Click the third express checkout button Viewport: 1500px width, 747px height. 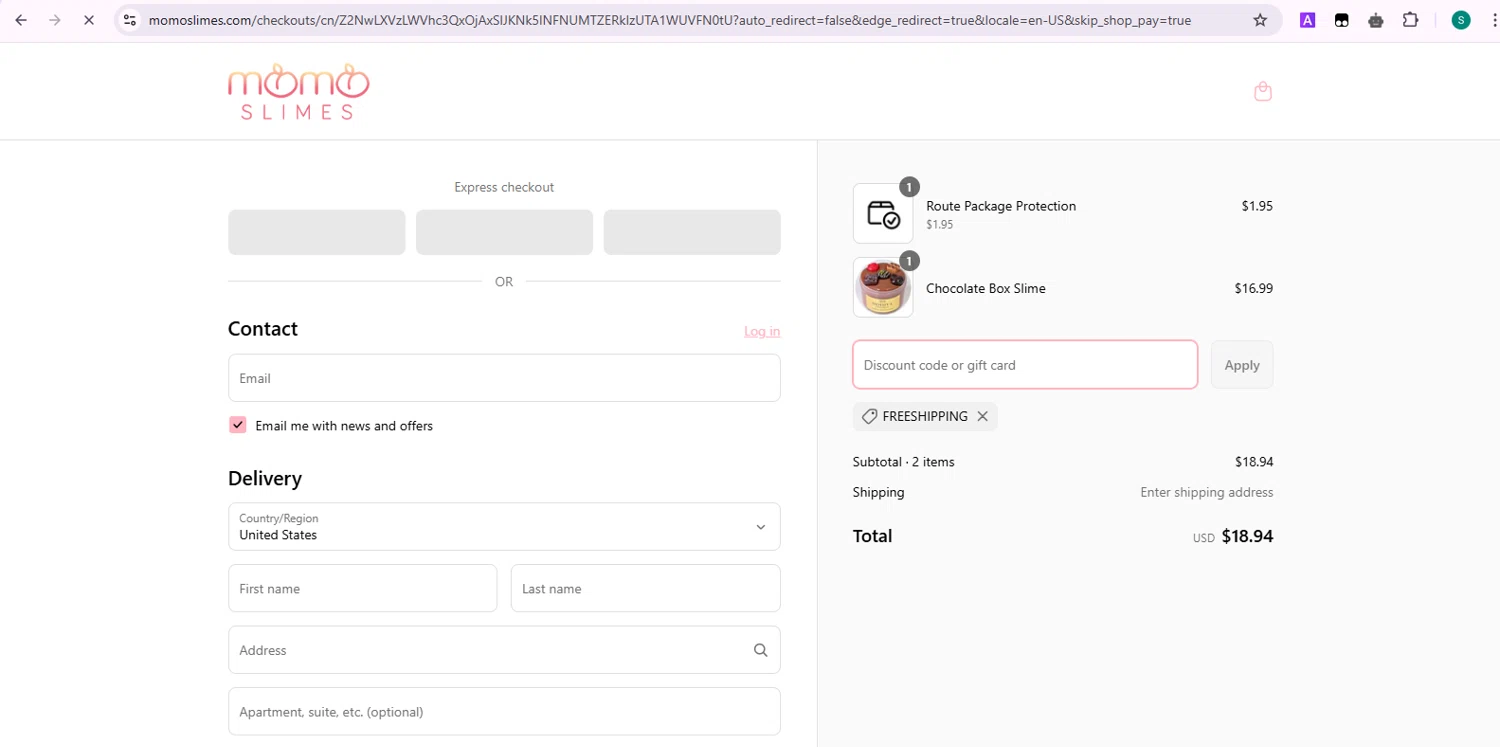[x=692, y=232]
